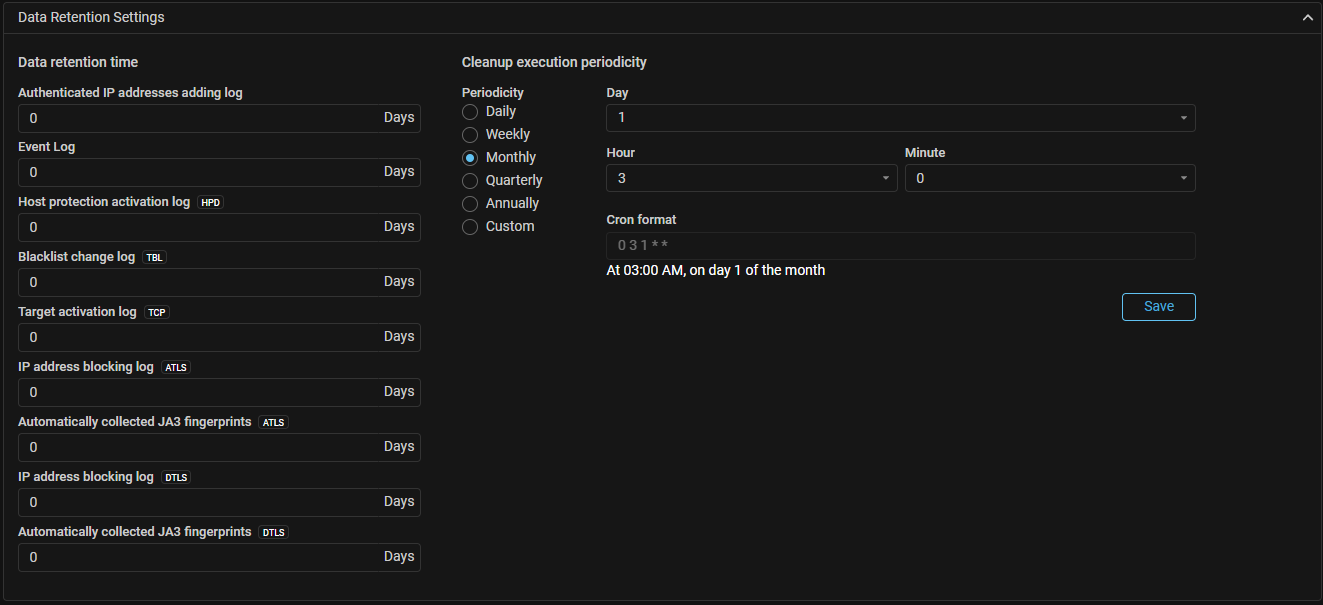Focus Target activation log input field

[x=200, y=338]
